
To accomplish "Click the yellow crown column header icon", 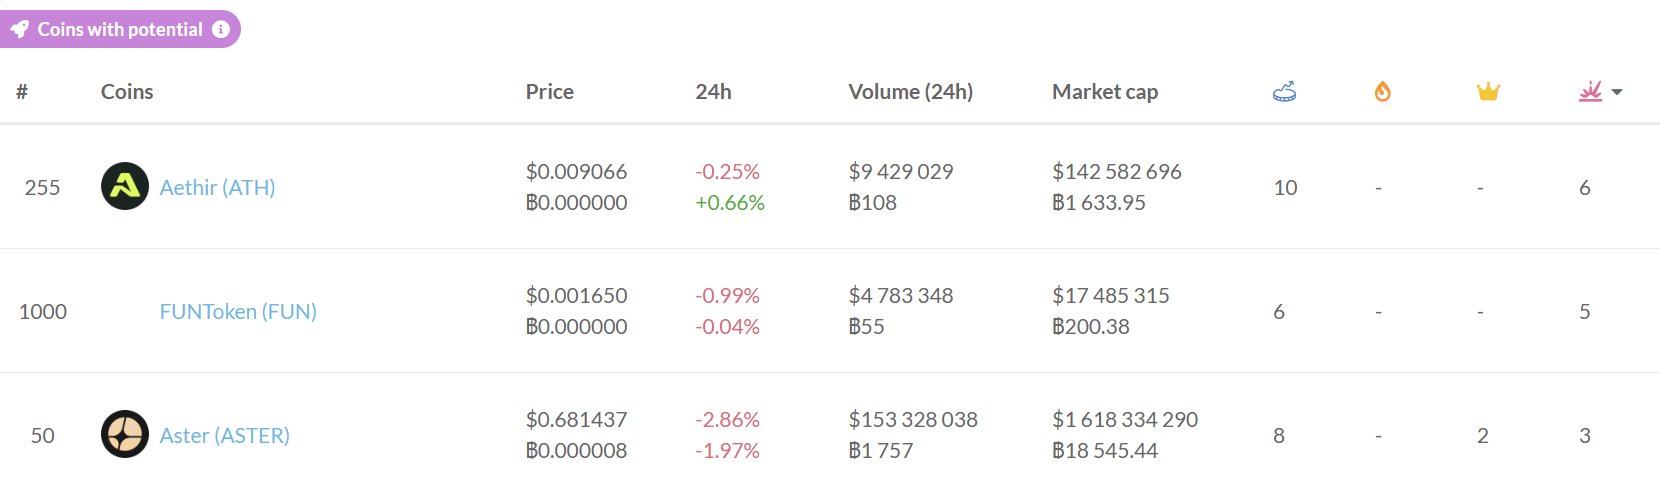I will tap(1488, 92).
